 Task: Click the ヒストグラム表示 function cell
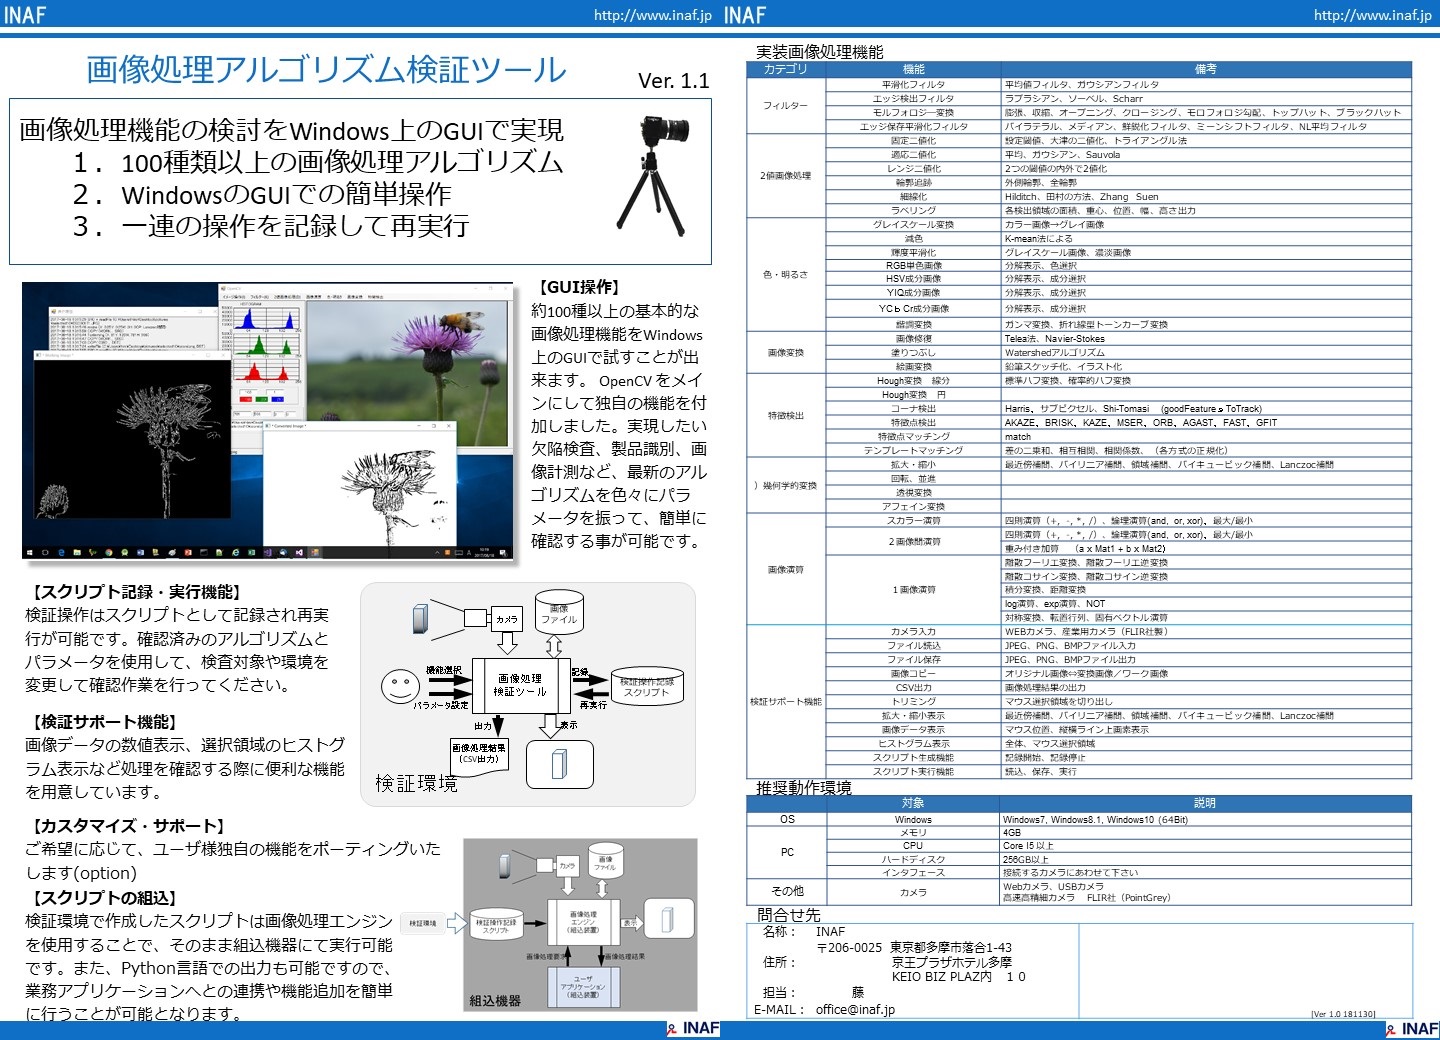click(913, 743)
